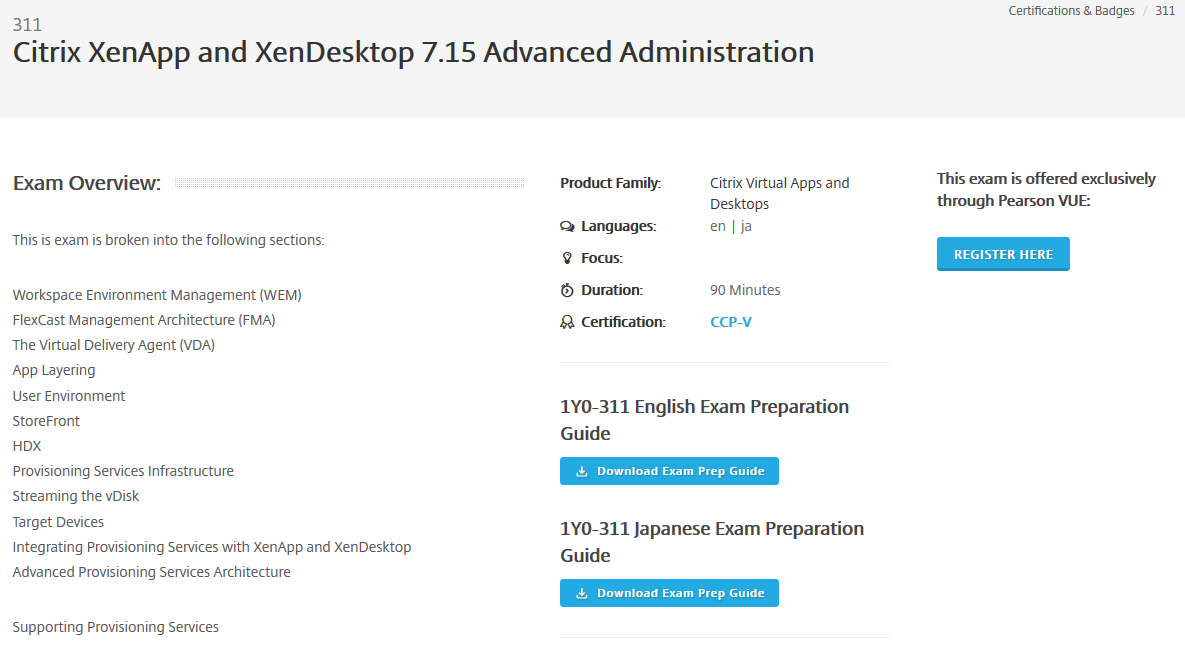Click the 311 exam number above the title
The width and height of the screenshot is (1185, 647).
(x=27, y=25)
